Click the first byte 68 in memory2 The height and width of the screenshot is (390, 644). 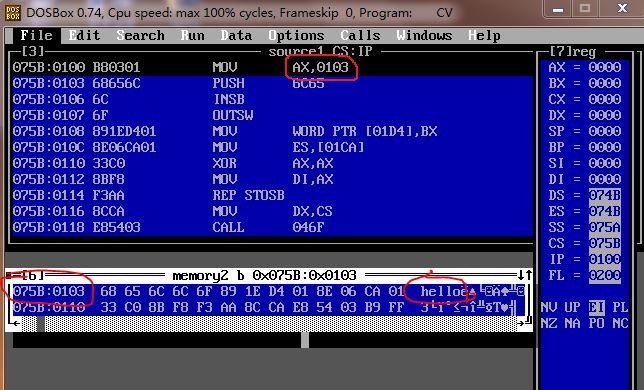click(108, 291)
